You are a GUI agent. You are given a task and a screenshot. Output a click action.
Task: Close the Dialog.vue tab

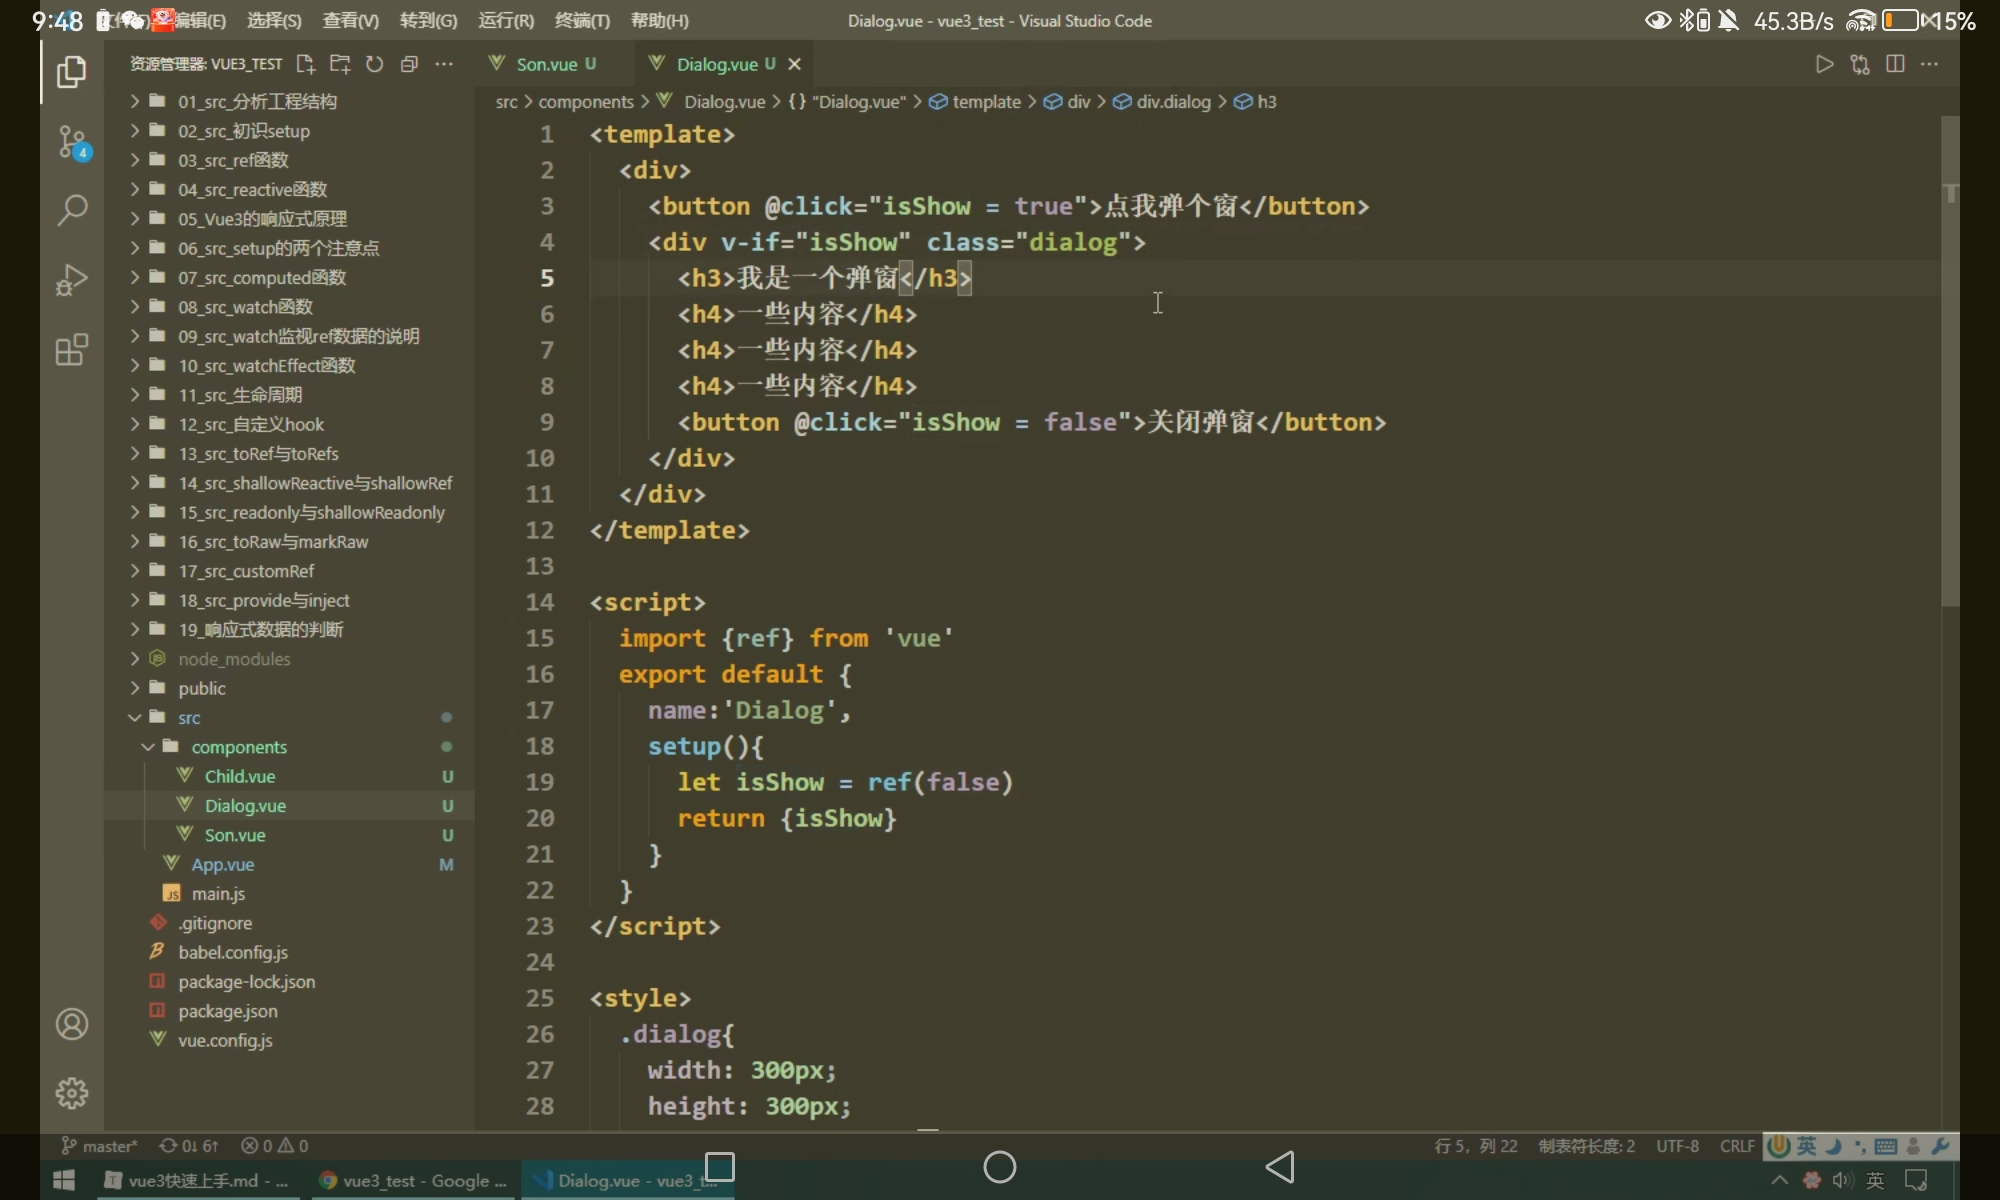tap(795, 64)
